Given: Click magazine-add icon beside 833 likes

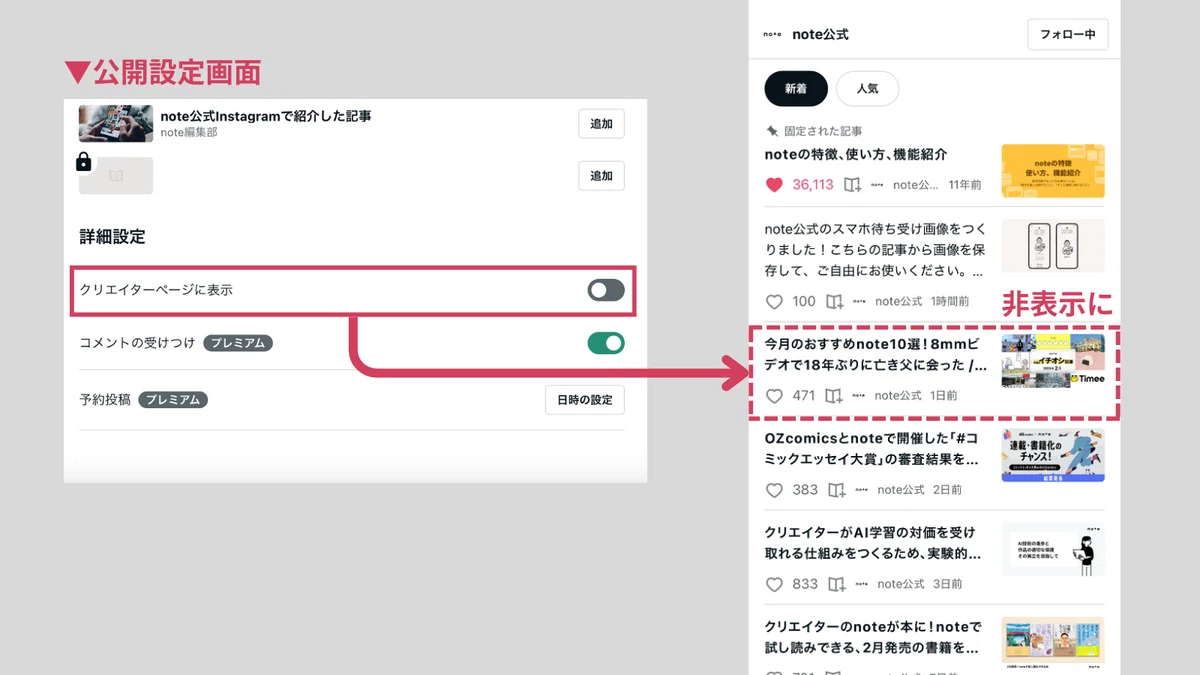Looking at the screenshot, I should (836, 584).
